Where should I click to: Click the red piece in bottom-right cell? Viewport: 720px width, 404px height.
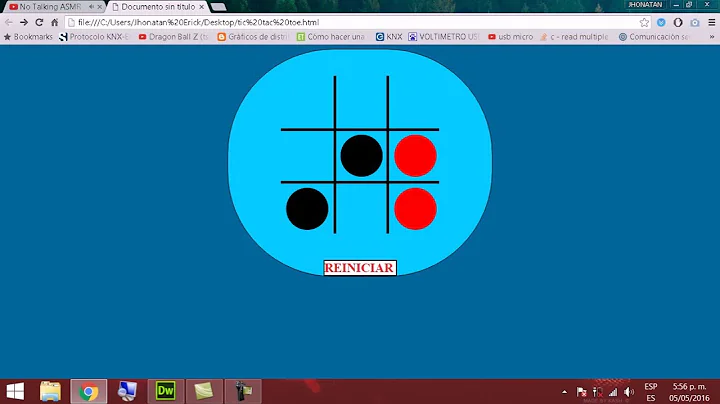(x=415, y=209)
